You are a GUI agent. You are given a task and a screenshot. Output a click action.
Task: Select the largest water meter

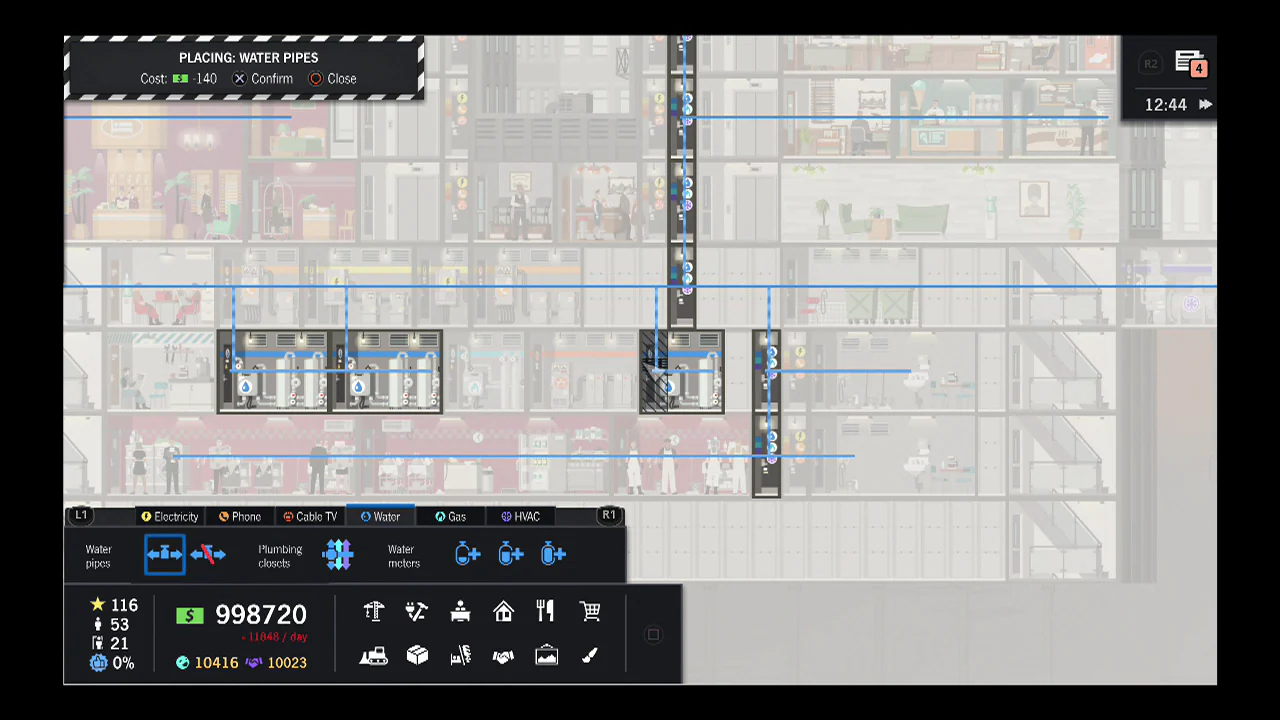tap(552, 553)
